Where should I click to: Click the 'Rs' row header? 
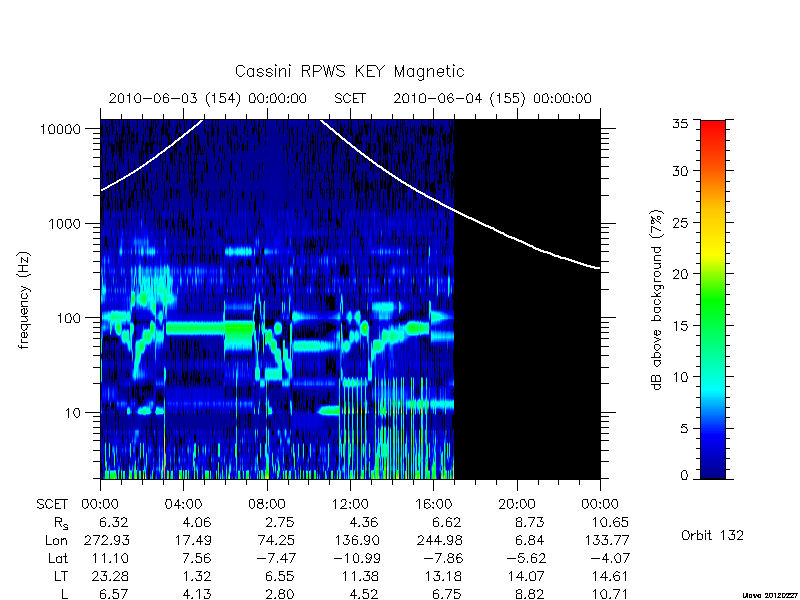click(x=61, y=523)
